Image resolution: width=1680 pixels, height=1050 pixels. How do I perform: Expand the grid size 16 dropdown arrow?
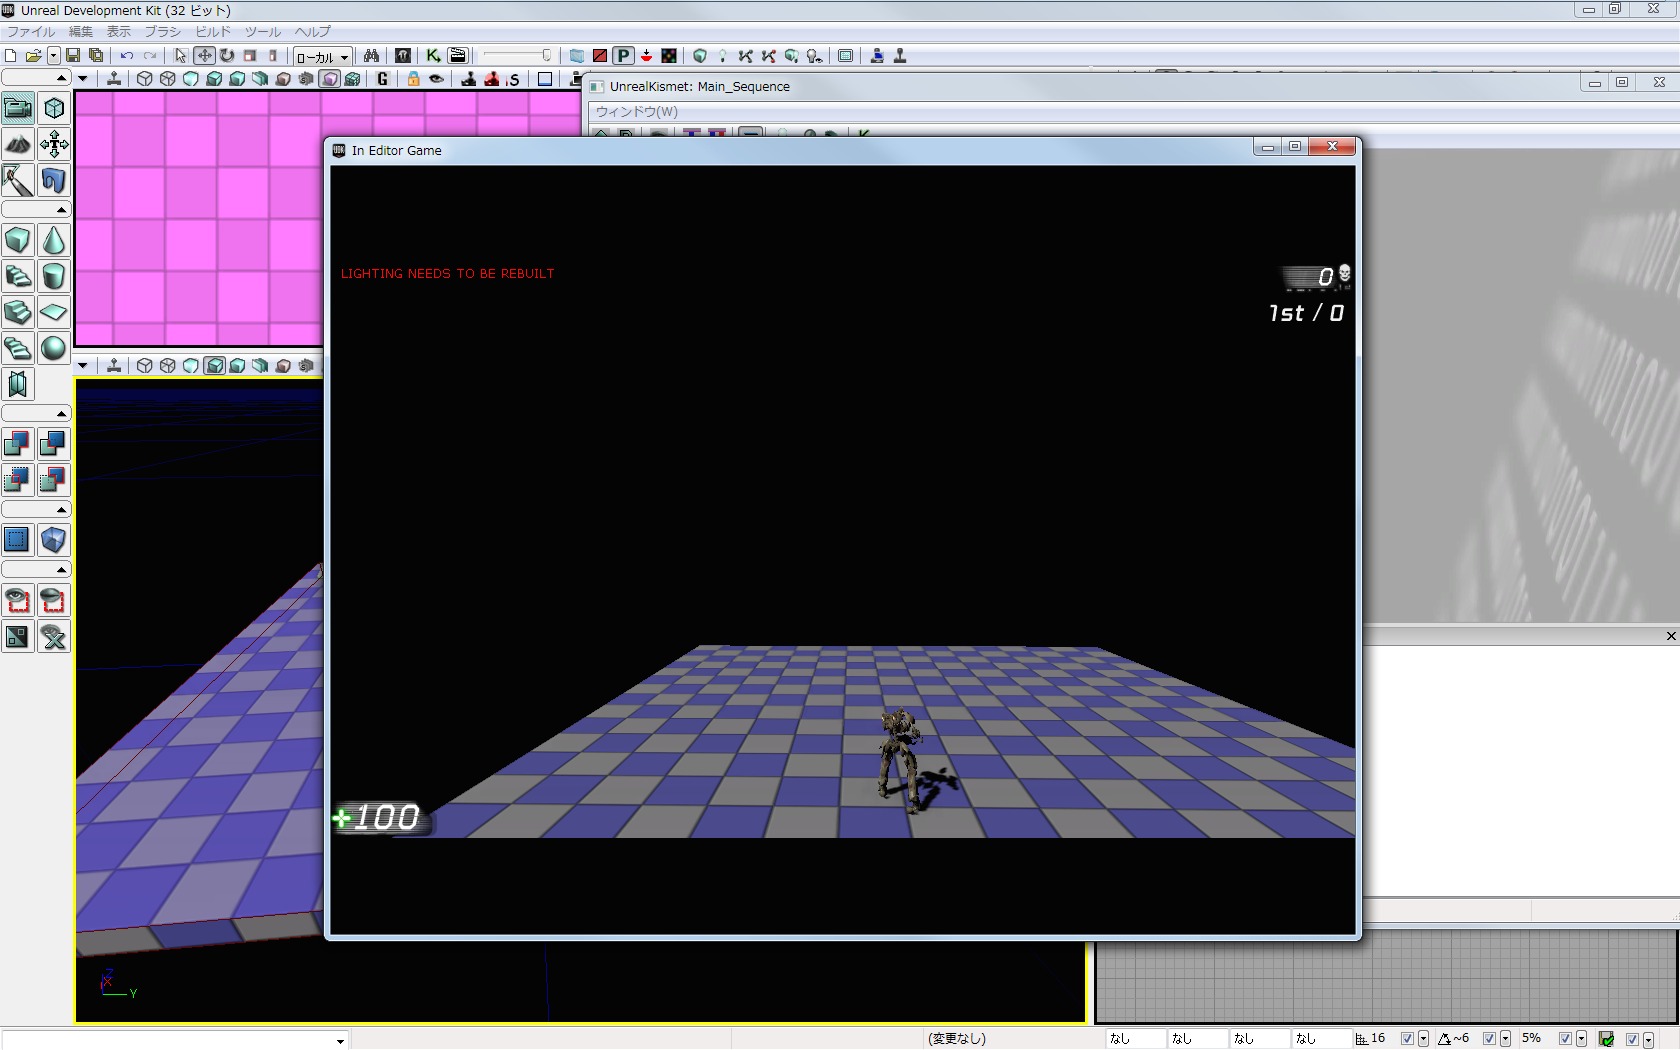[x=1423, y=1039]
